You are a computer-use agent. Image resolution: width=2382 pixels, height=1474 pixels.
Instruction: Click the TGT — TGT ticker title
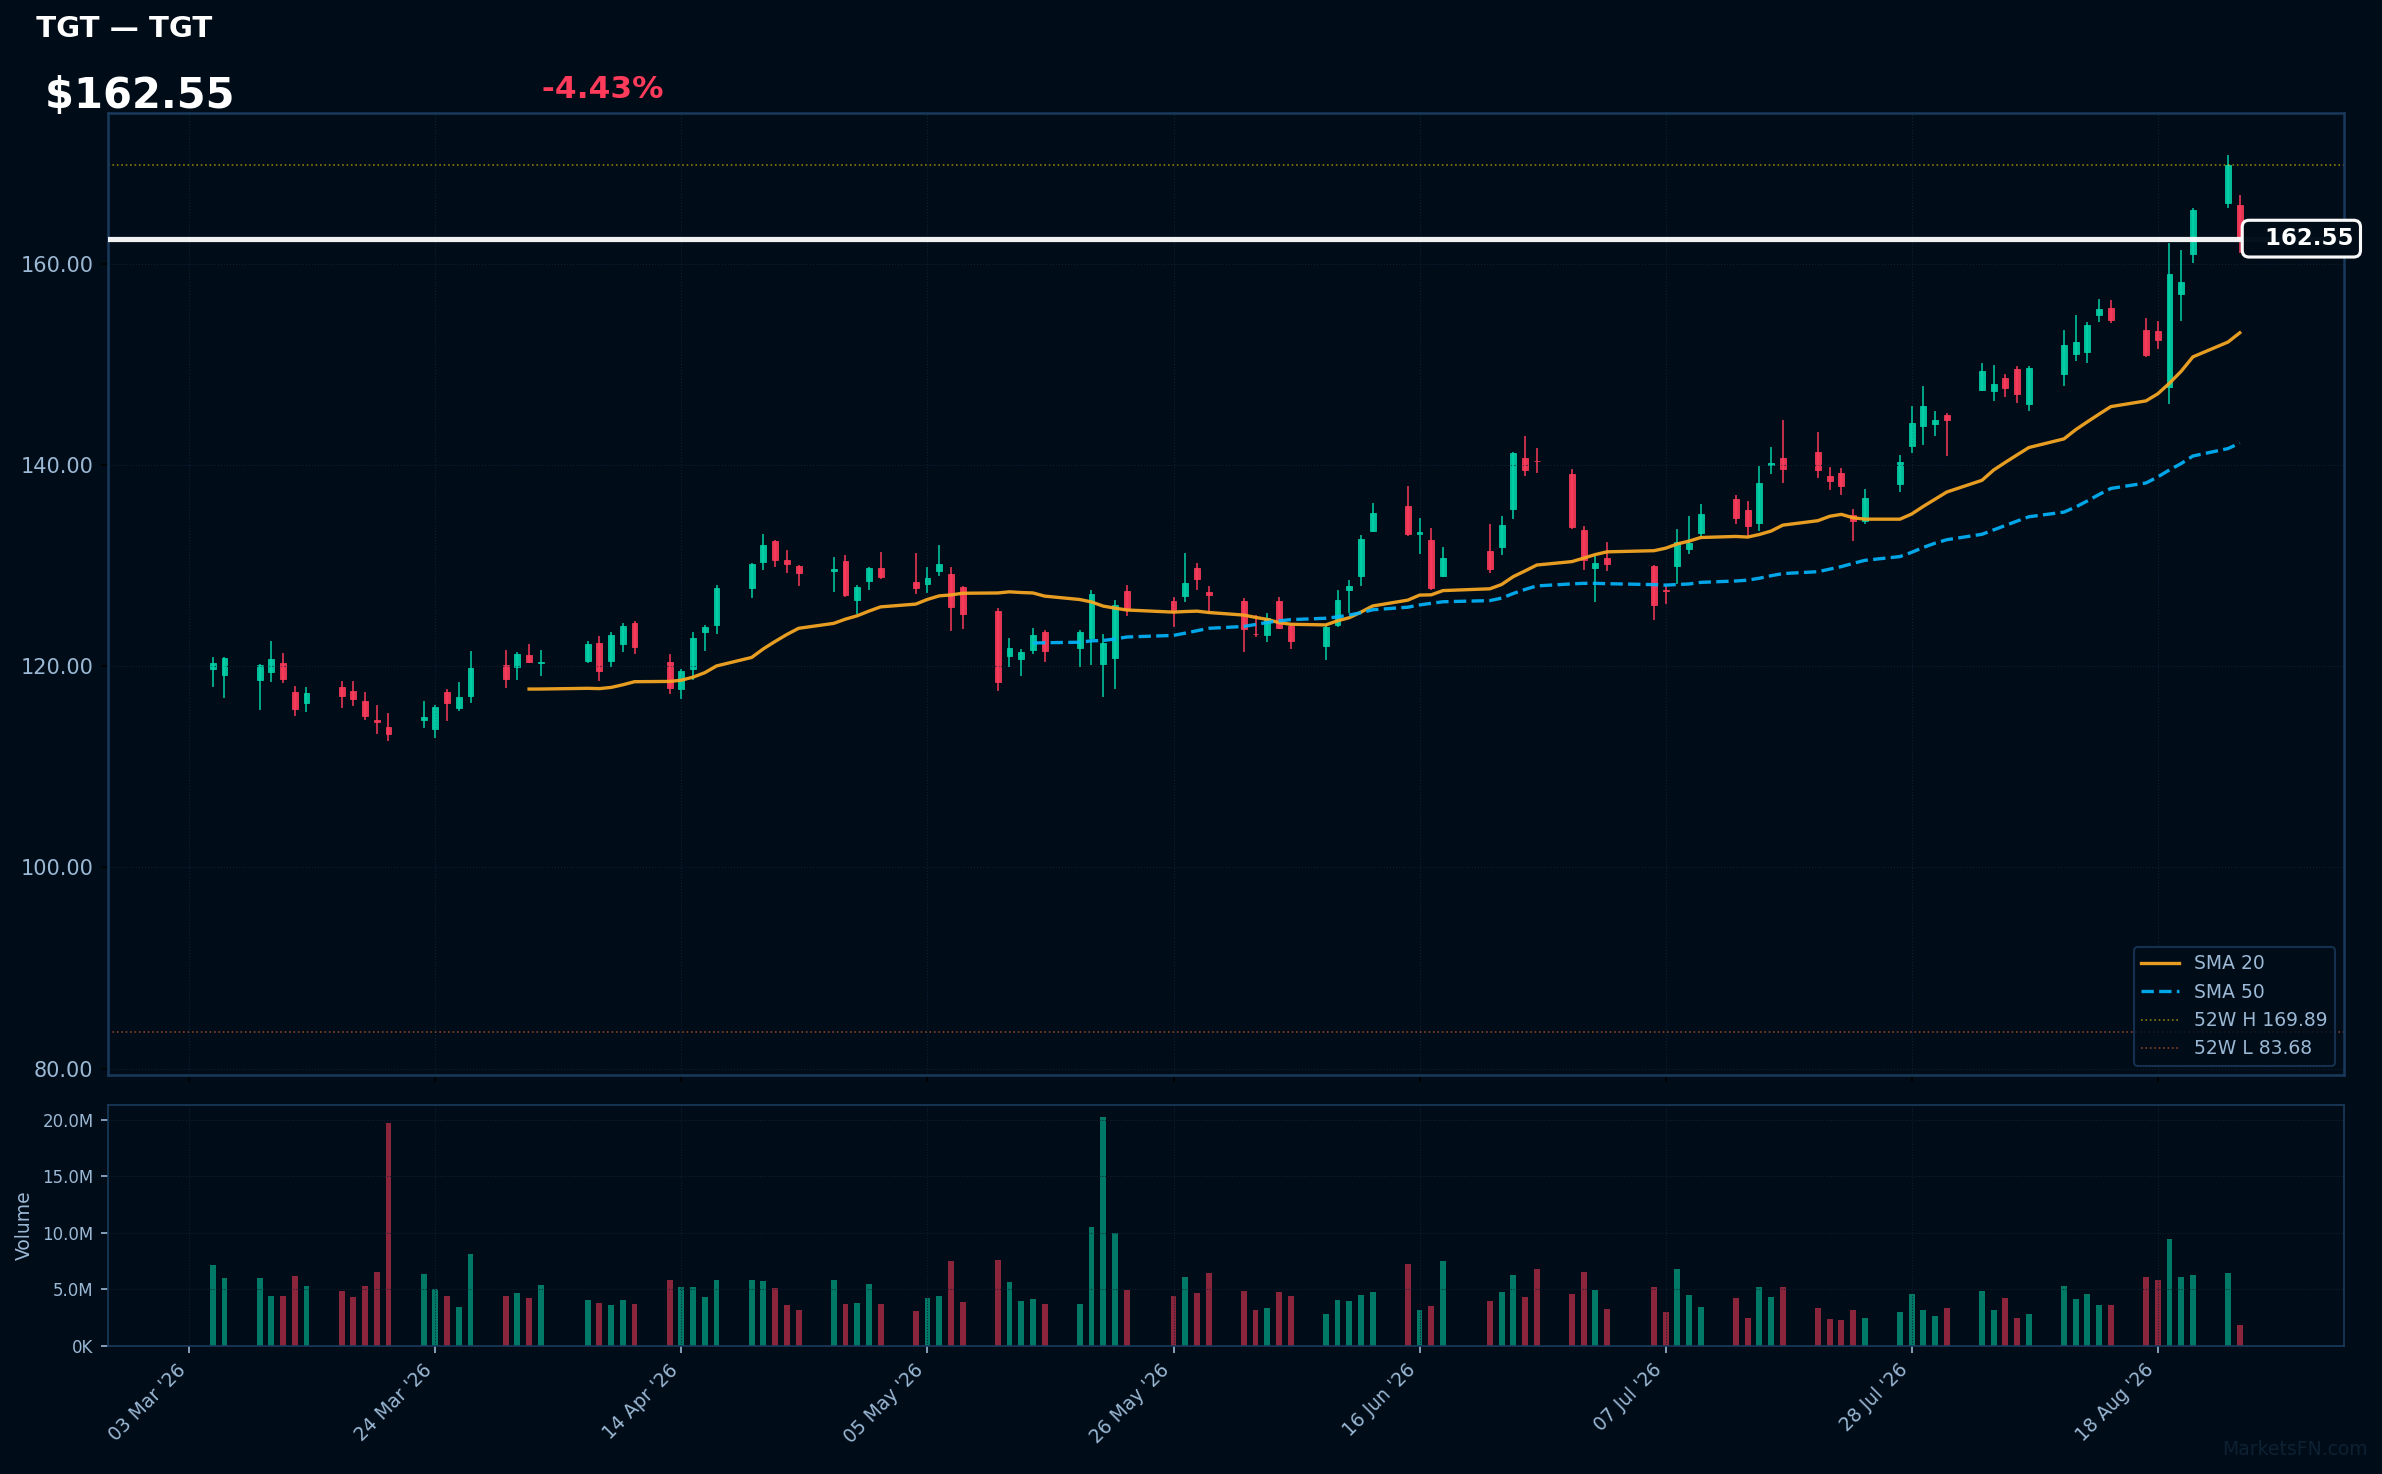point(124,27)
